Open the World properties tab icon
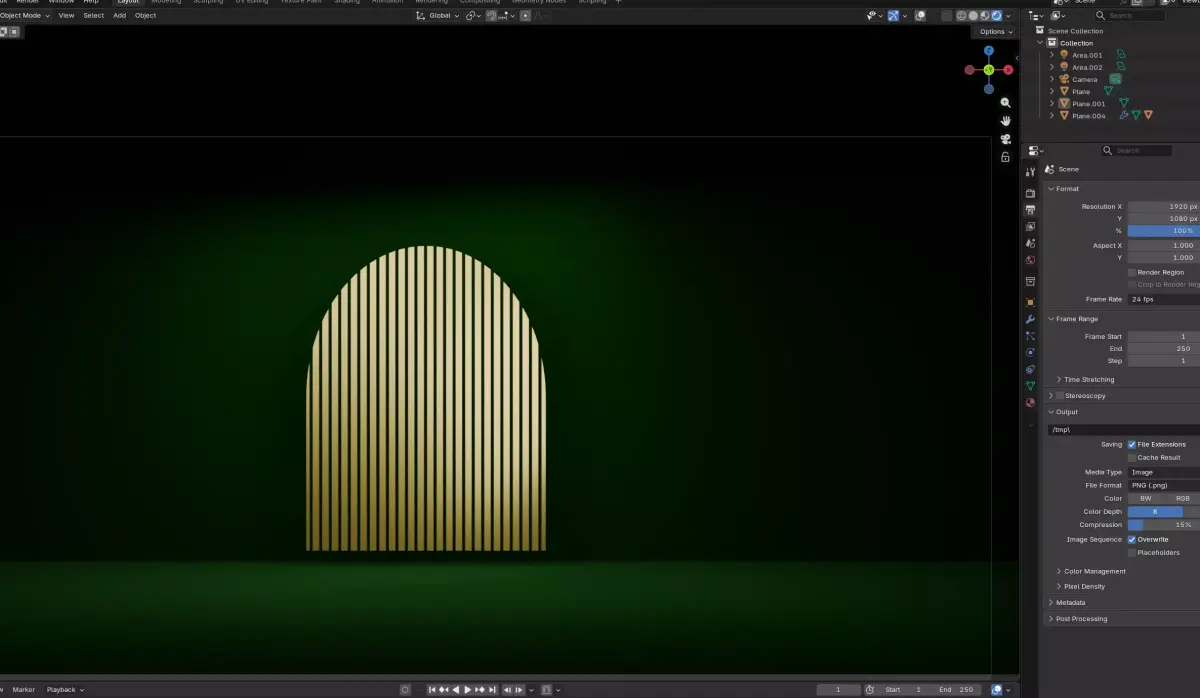 pyautogui.click(x=1030, y=260)
